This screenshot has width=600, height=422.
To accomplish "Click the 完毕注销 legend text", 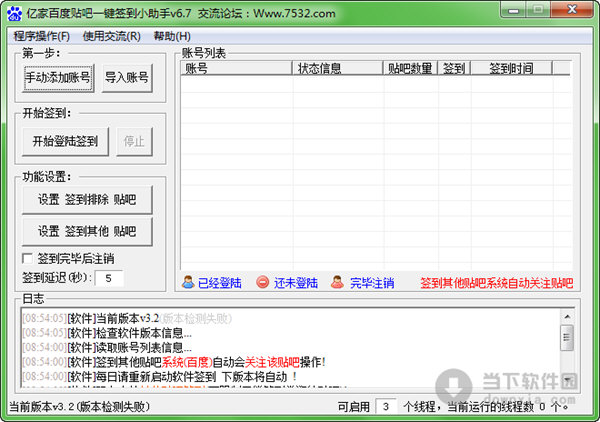I will (x=372, y=283).
